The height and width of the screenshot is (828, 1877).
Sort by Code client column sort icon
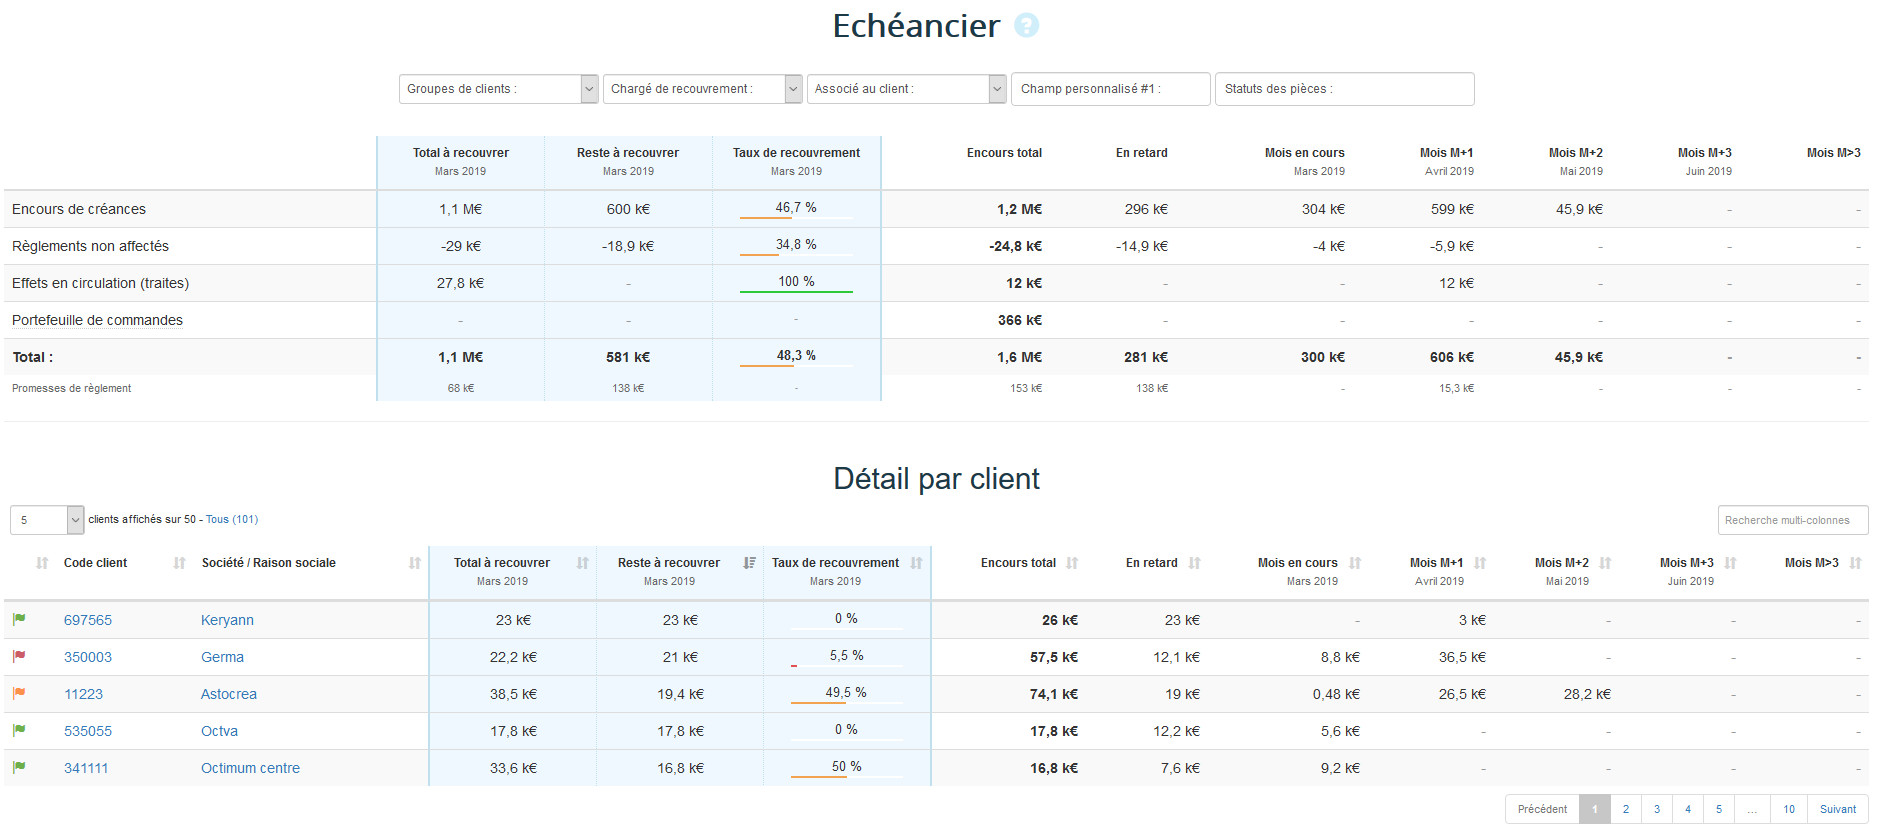tap(180, 563)
